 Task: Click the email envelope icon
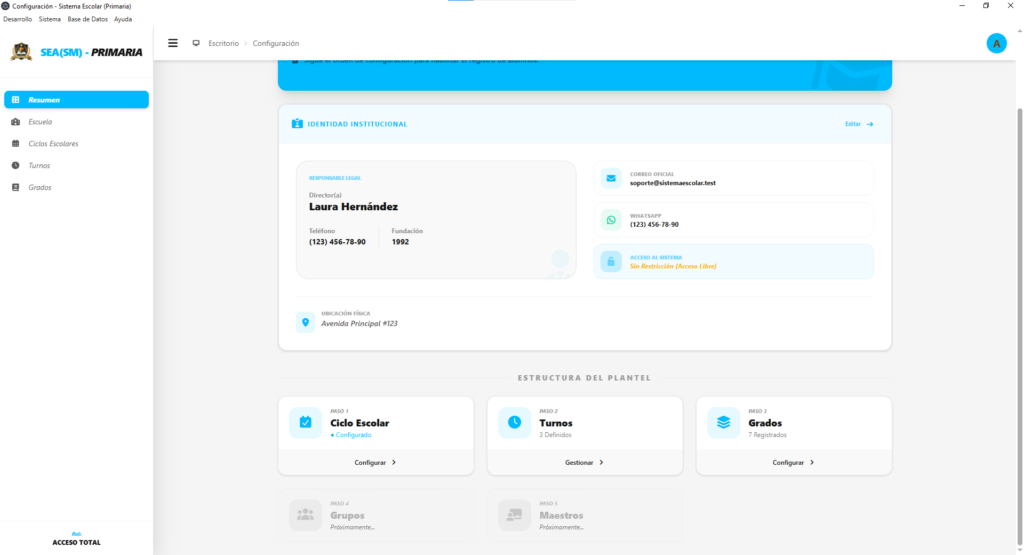tap(610, 179)
